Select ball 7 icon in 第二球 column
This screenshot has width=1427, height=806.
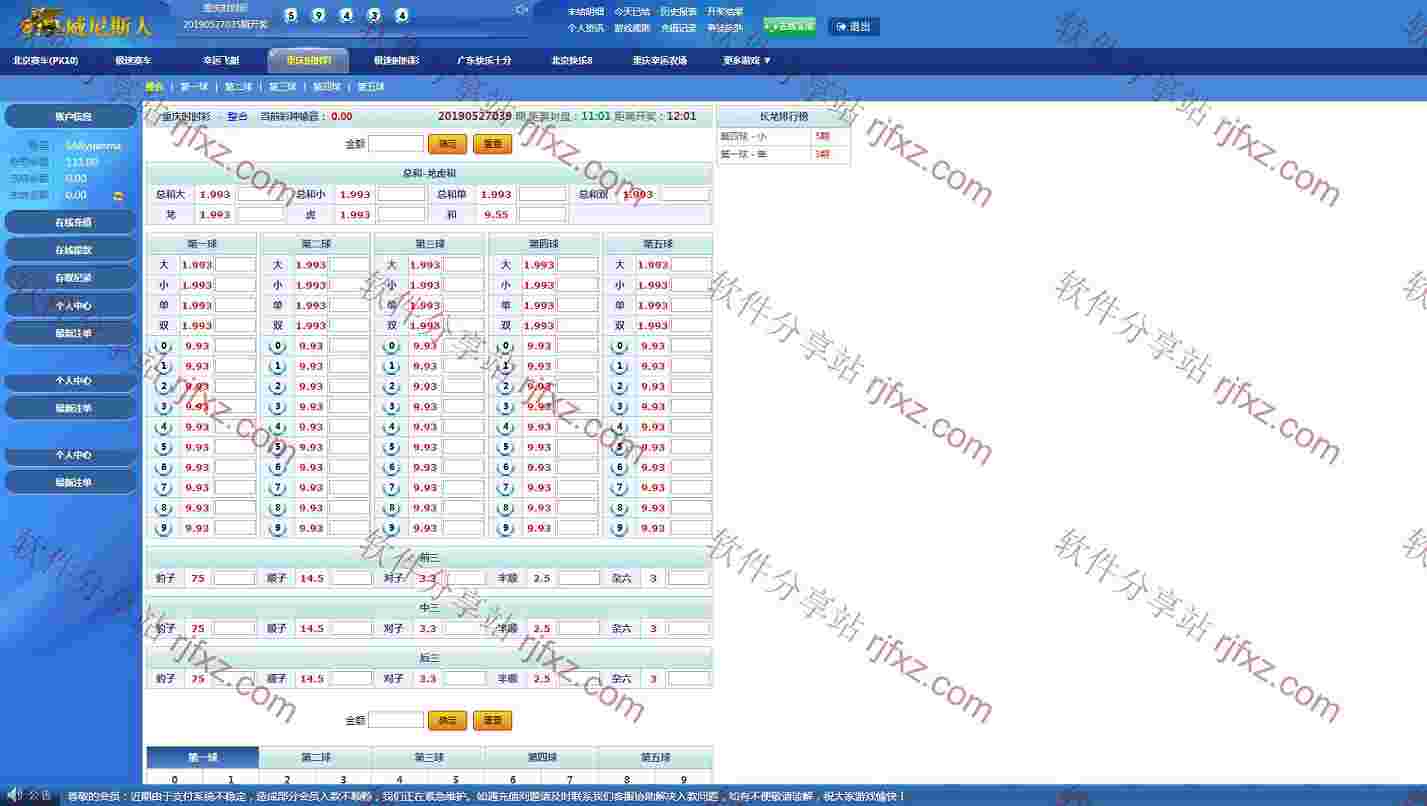coord(277,488)
